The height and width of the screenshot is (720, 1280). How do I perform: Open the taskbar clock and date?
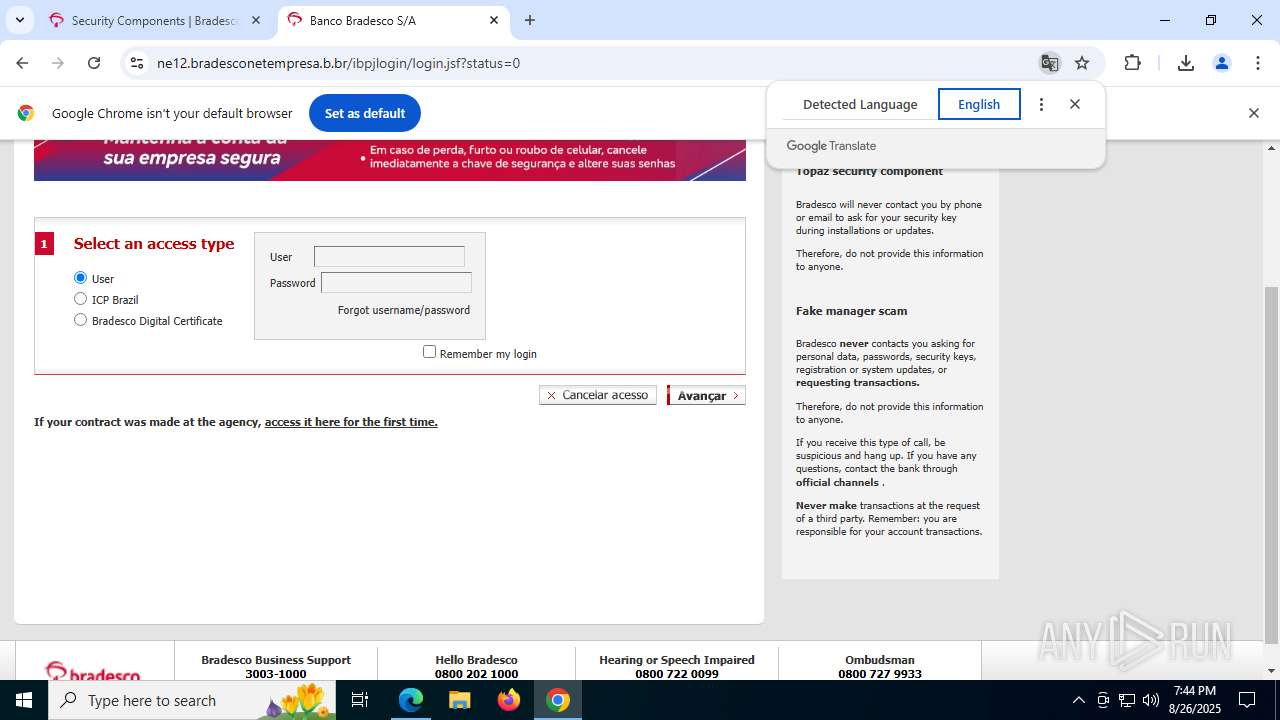[x=1194, y=700]
